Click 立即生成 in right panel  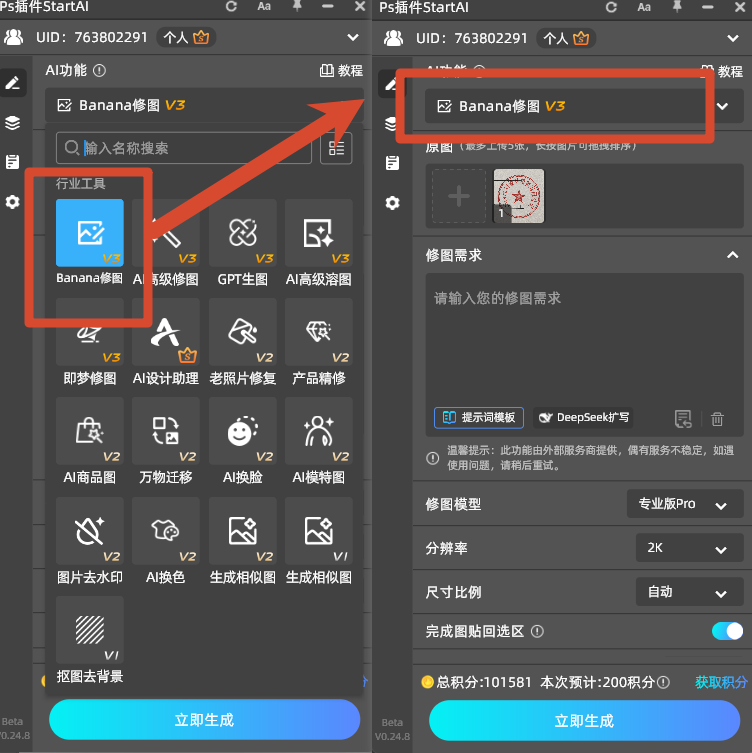(584, 721)
